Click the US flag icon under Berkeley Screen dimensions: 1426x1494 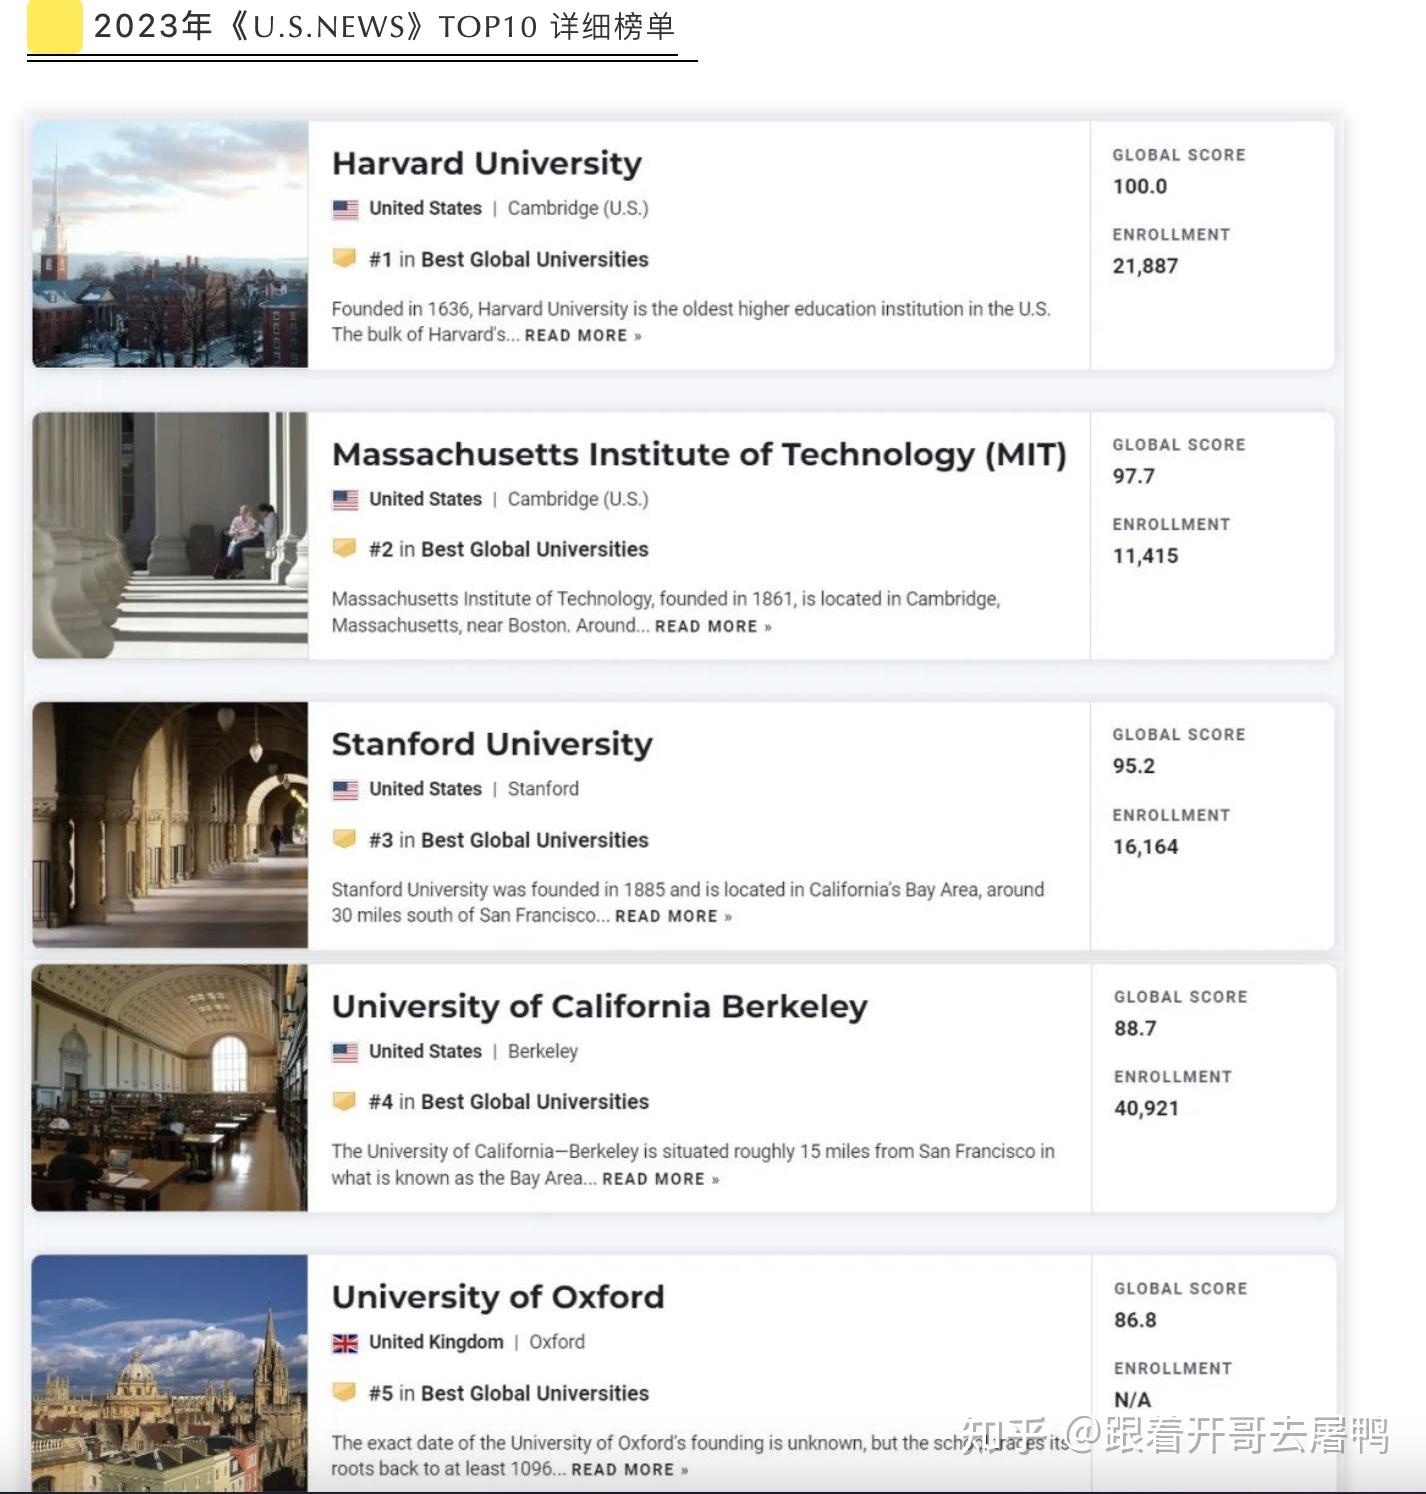(345, 1052)
